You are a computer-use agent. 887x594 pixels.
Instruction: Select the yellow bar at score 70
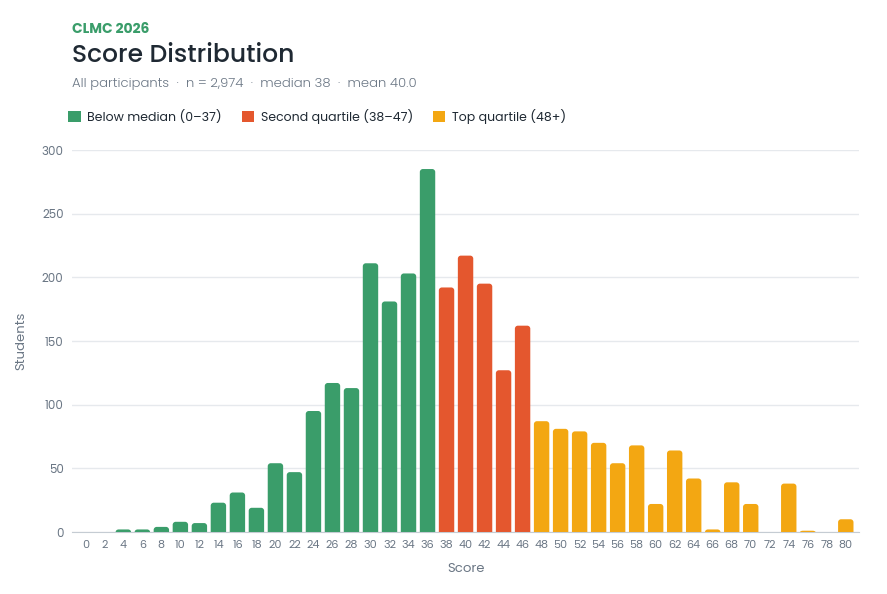coord(751,518)
